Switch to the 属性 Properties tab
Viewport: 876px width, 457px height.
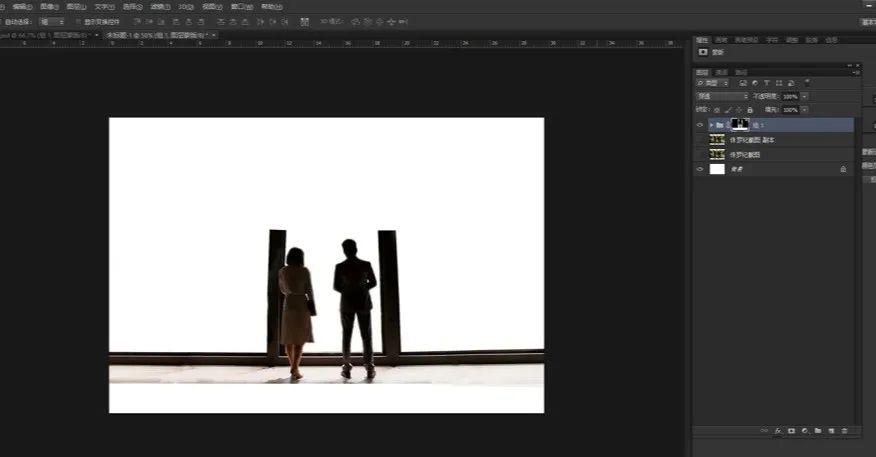[x=702, y=40]
